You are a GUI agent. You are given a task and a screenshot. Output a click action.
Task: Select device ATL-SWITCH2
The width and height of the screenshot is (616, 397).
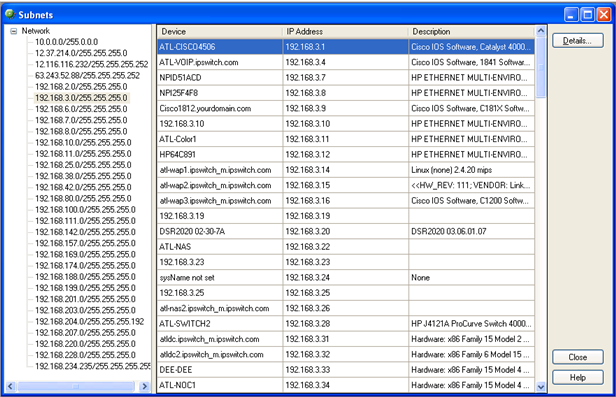click(x=185, y=324)
